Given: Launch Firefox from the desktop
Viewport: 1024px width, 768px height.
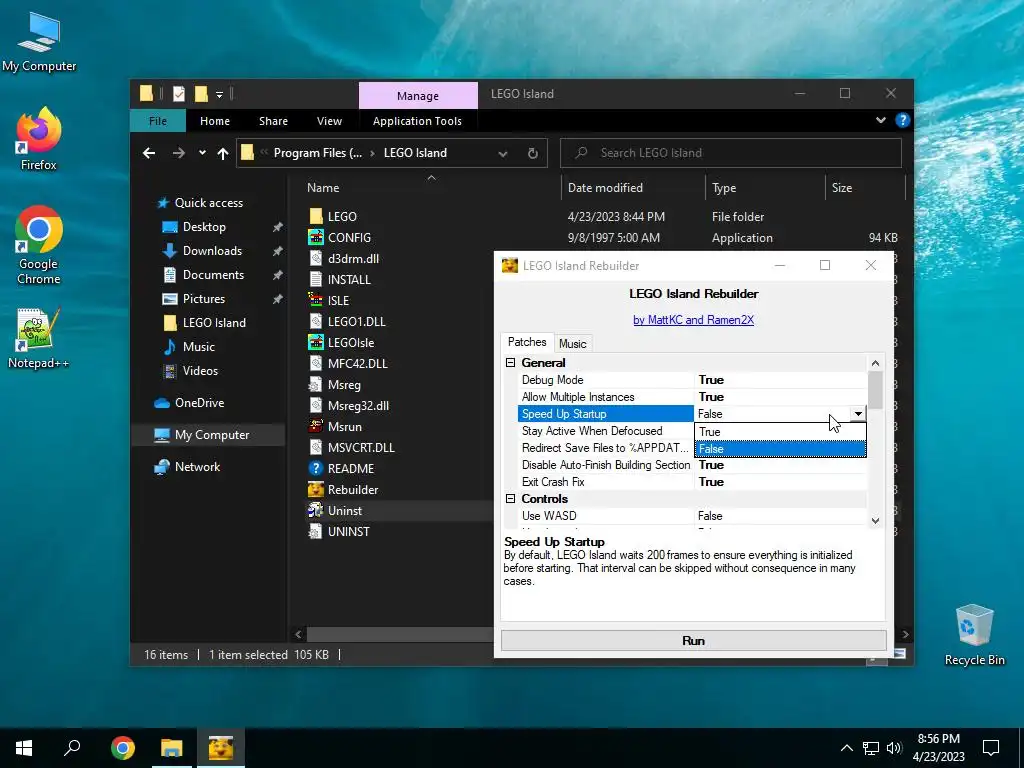Looking at the screenshot, I should 39,139.
